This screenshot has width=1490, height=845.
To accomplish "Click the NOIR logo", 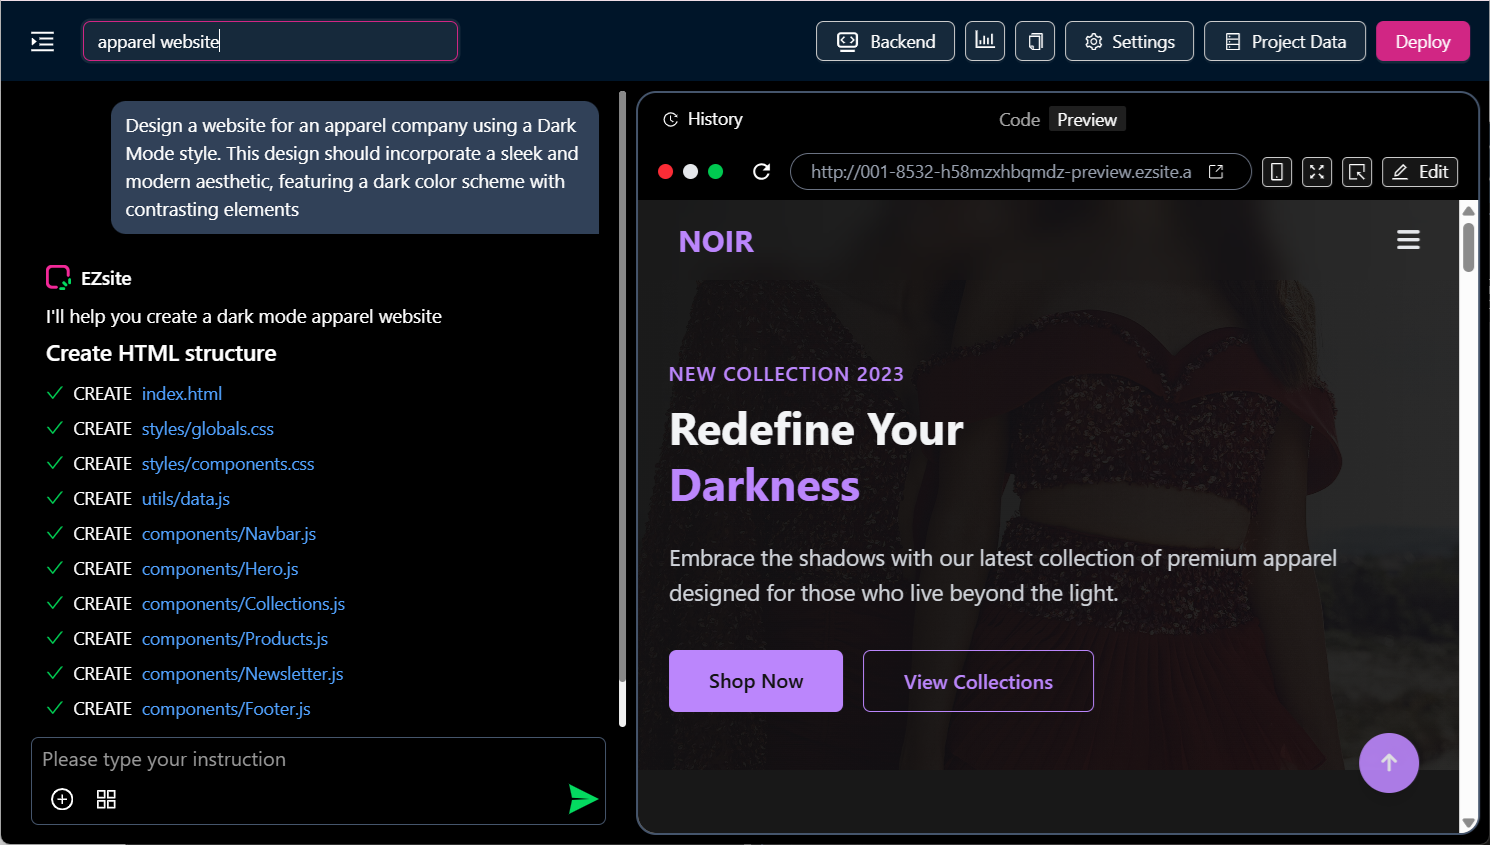I will [x=716, y=241].
